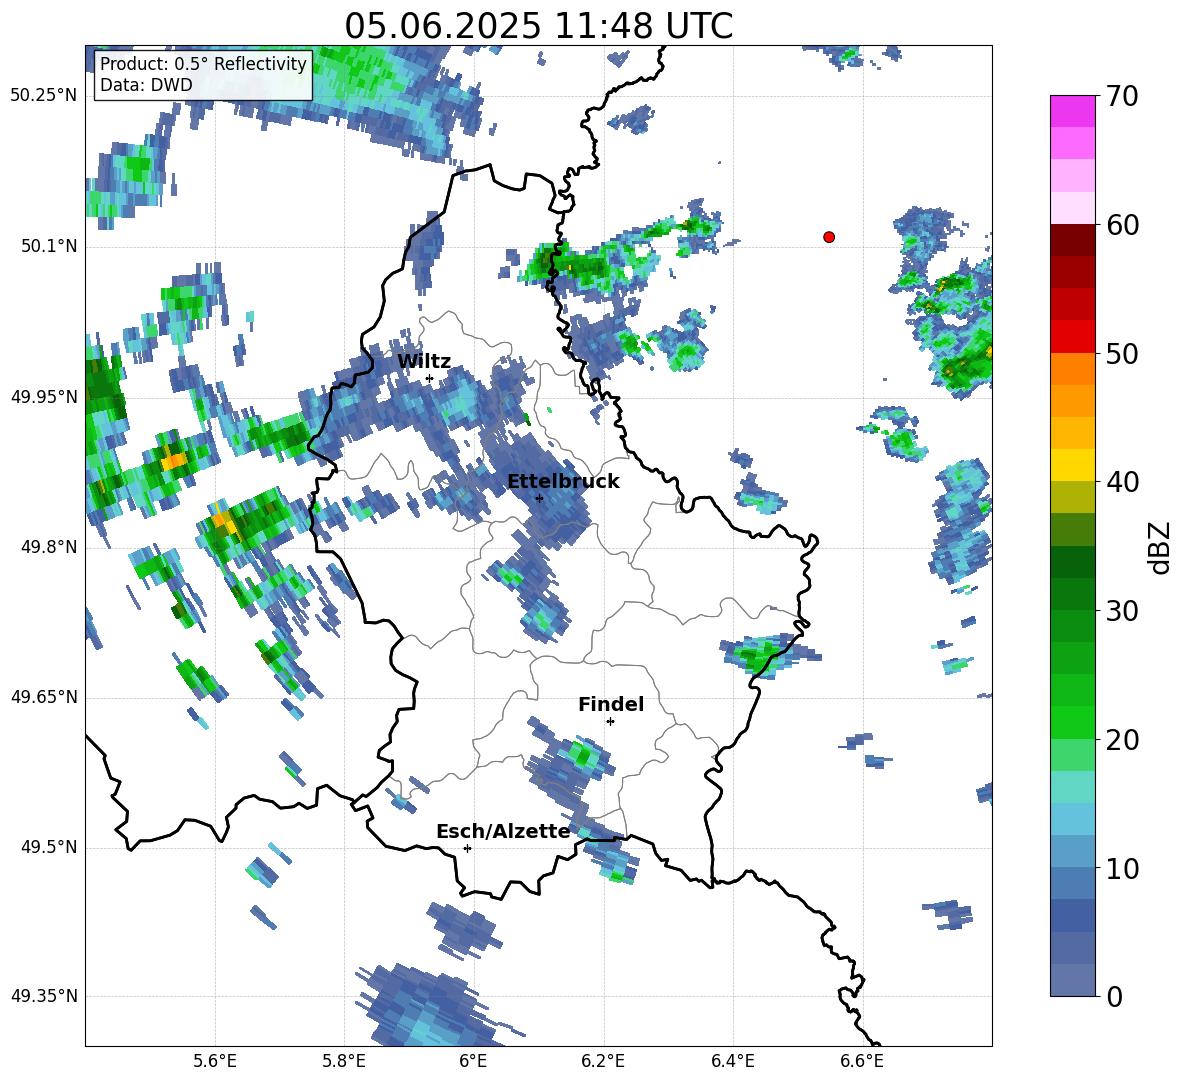Viewport: 1184px width, 1081px height.
Task: Click the 49.35°N latitude label
Action: (x=44, y=996)
